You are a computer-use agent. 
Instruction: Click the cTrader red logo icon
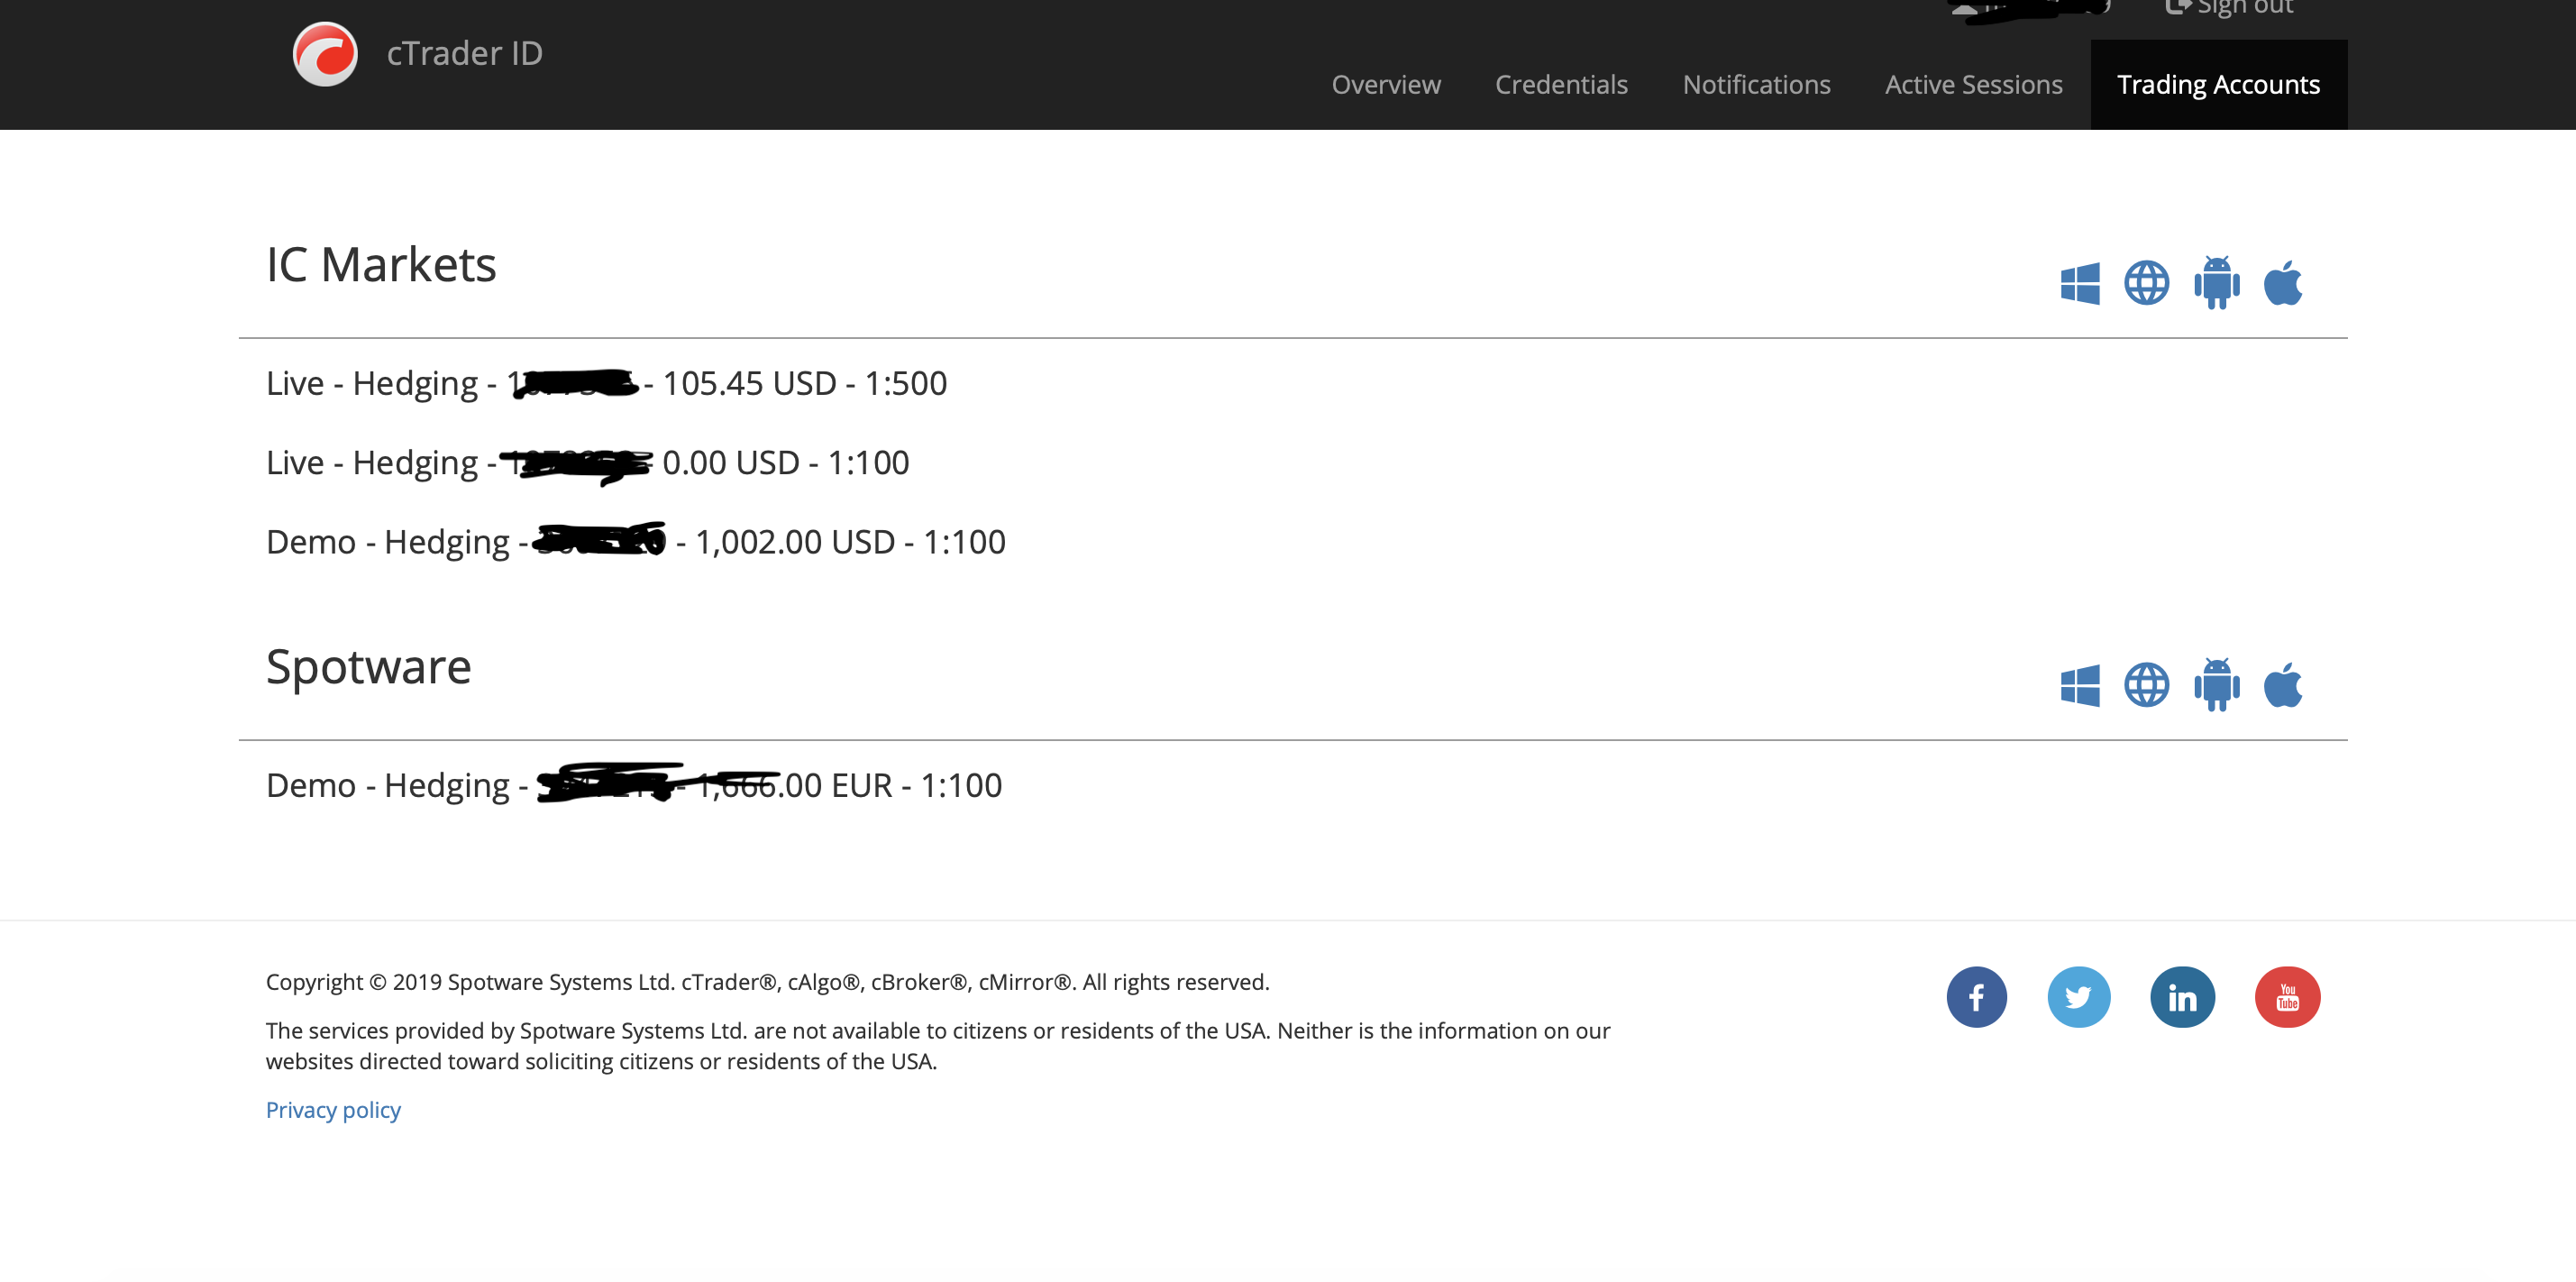325,54
